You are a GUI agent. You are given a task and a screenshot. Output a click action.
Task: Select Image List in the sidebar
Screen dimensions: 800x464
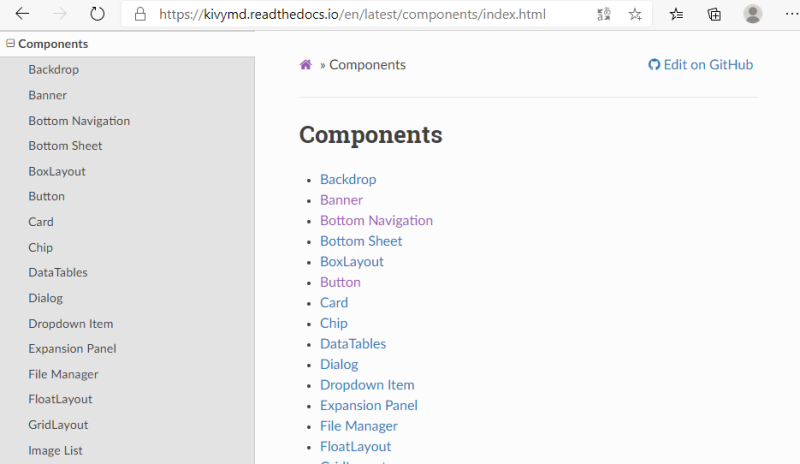click(x=55, y=450)
